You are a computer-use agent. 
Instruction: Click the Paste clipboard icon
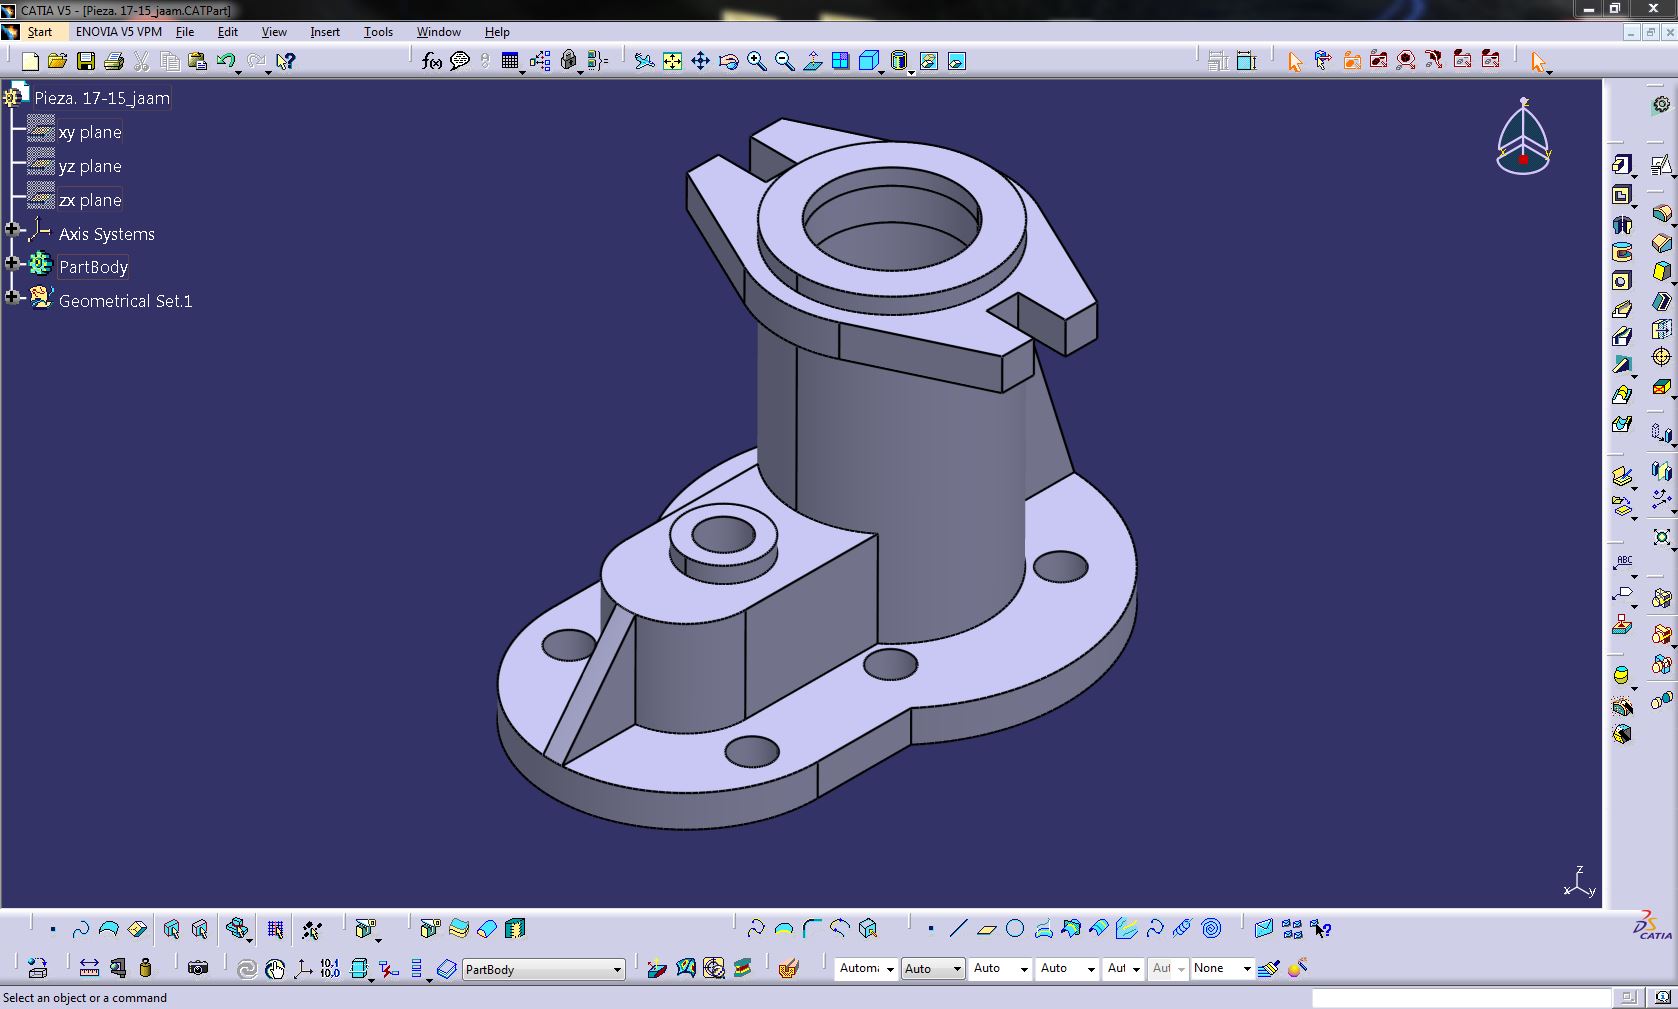pos(198,61)
